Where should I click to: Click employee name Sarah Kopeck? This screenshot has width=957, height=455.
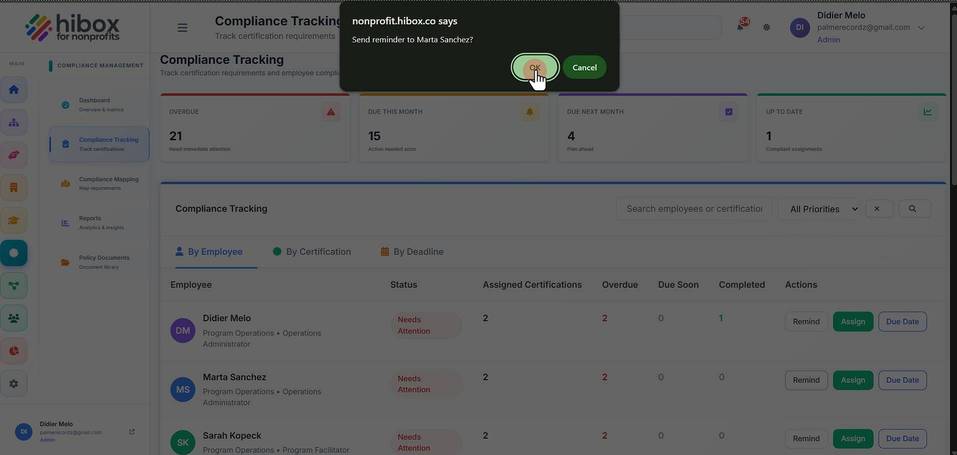tap(232, 435)
